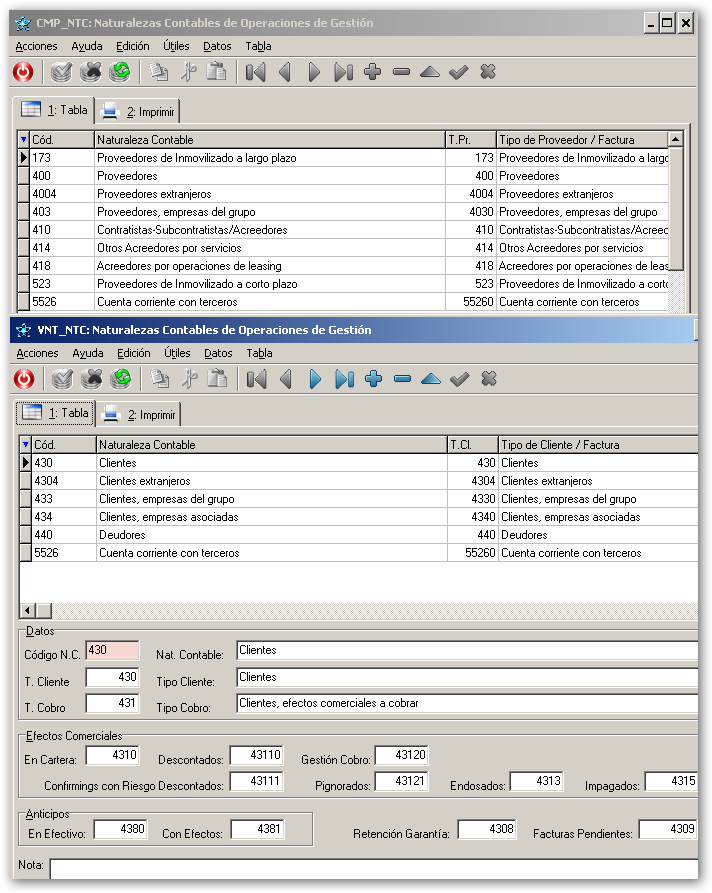The width and height of the screenshot is (712, 893).
Task: Go to next record in CMP_NTC toolbar
Action: [314, 72]
